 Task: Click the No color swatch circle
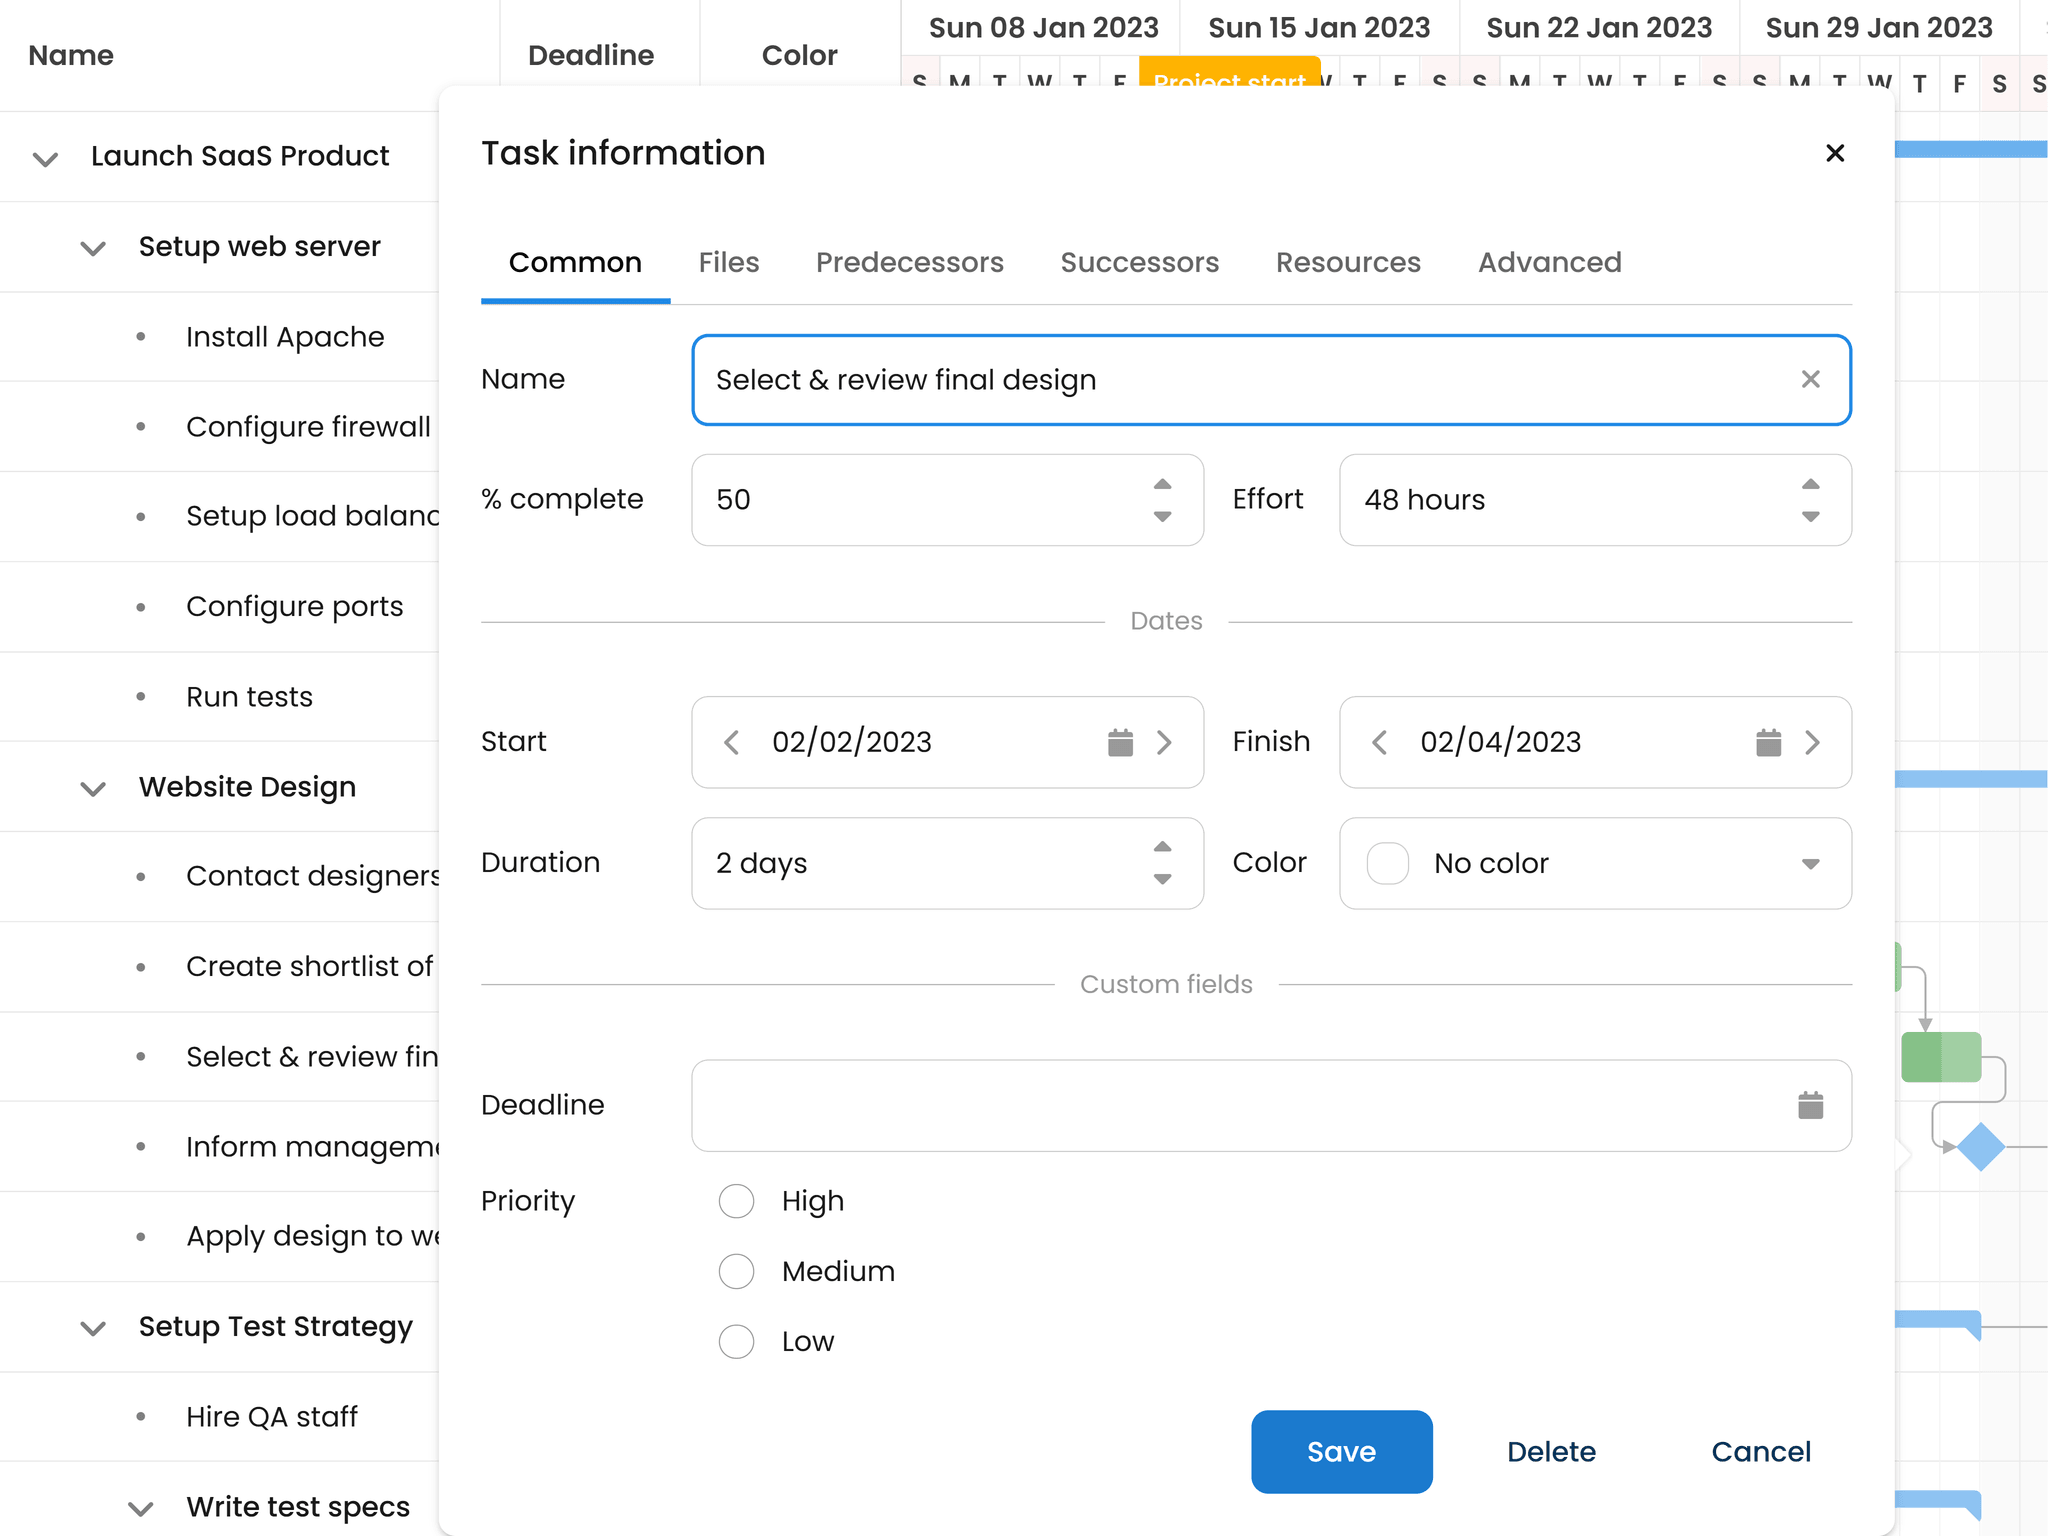click(1388, 864)
